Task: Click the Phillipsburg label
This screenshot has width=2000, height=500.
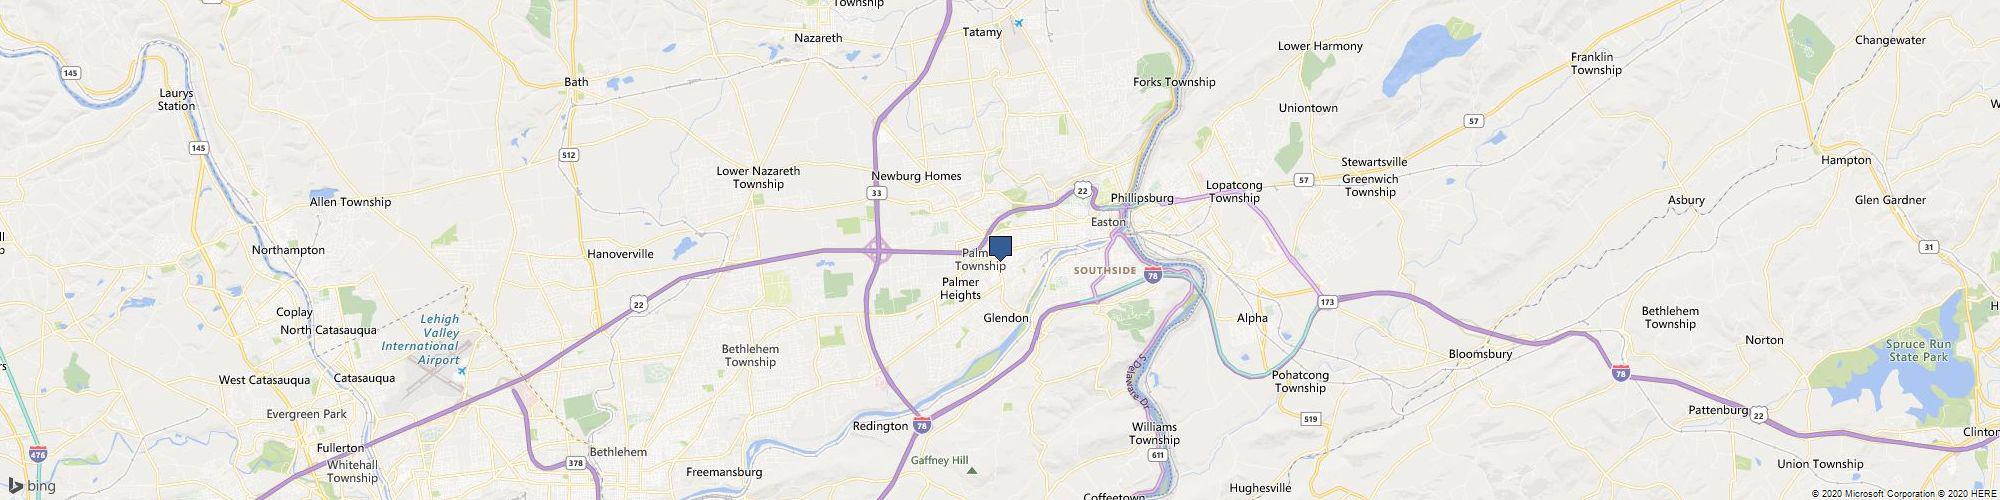Action: 1142,198
